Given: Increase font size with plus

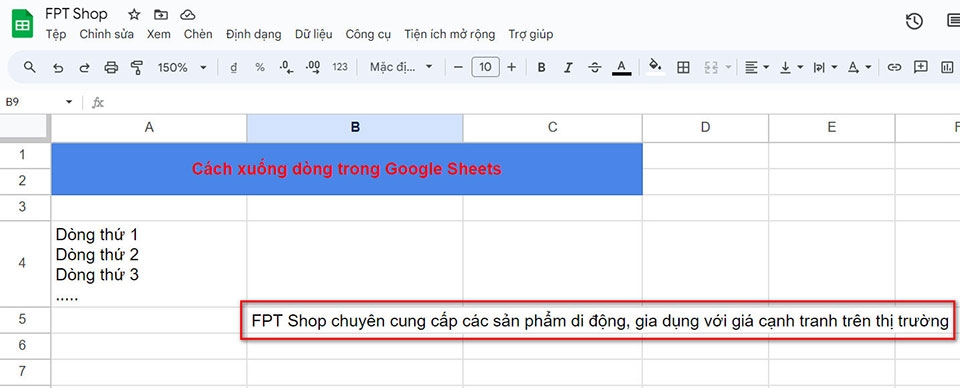Looking at the screenshot, I should click(x=512, y=67).
